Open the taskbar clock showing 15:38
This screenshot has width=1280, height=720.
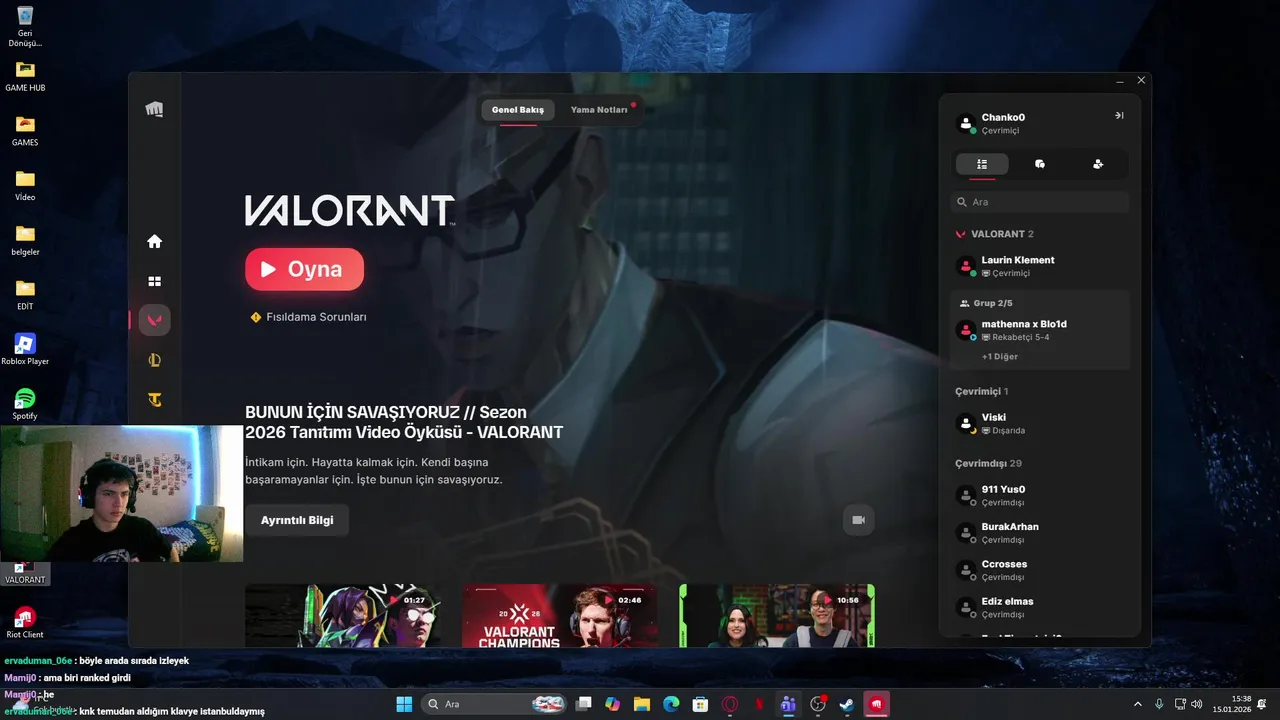(1232, 704)
